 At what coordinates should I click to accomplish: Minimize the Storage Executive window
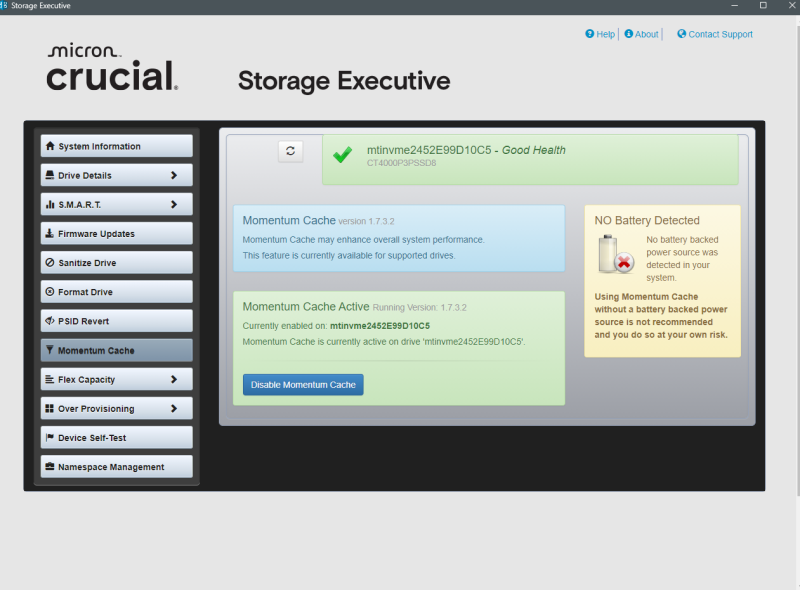point(735,5)
